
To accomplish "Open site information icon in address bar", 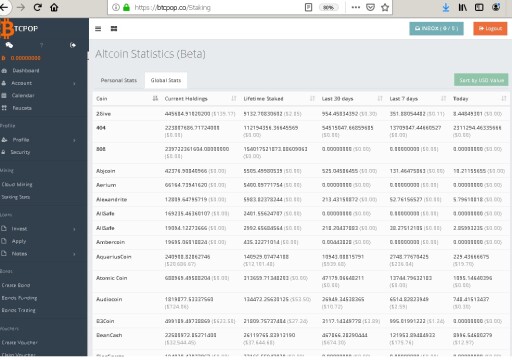I will pyautogui.click(x=116, y=7).
